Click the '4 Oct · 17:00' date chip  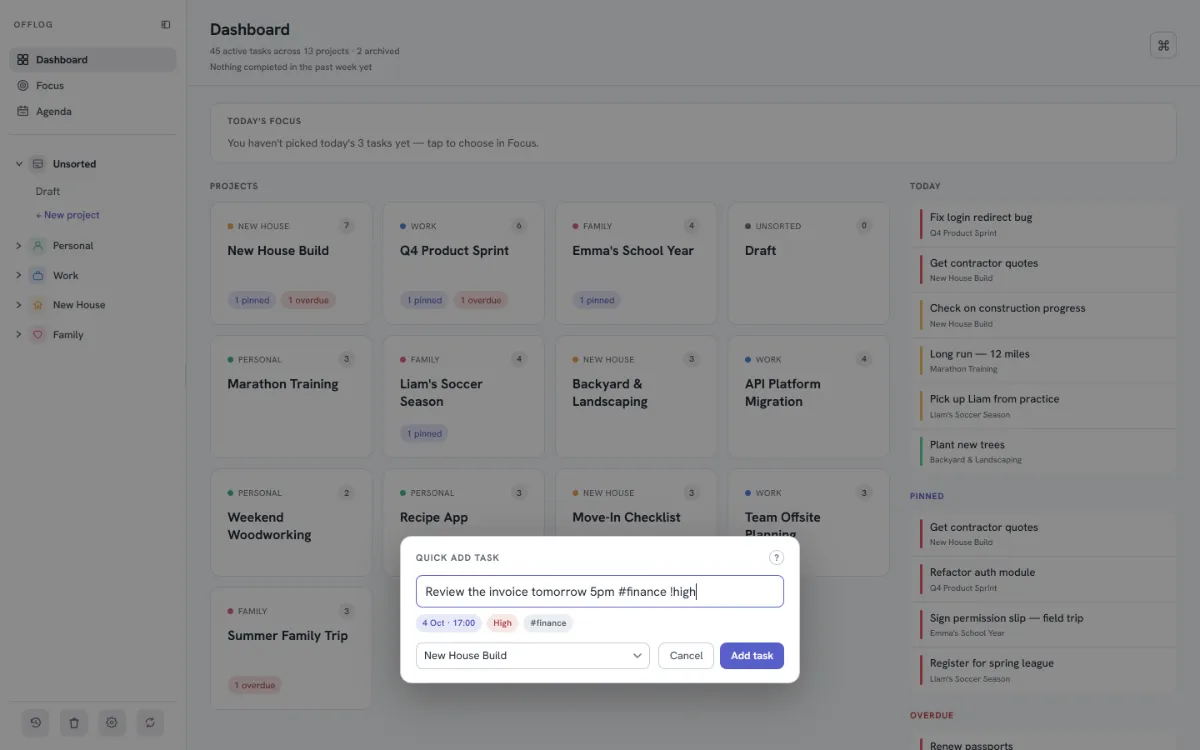coord(449,623)
